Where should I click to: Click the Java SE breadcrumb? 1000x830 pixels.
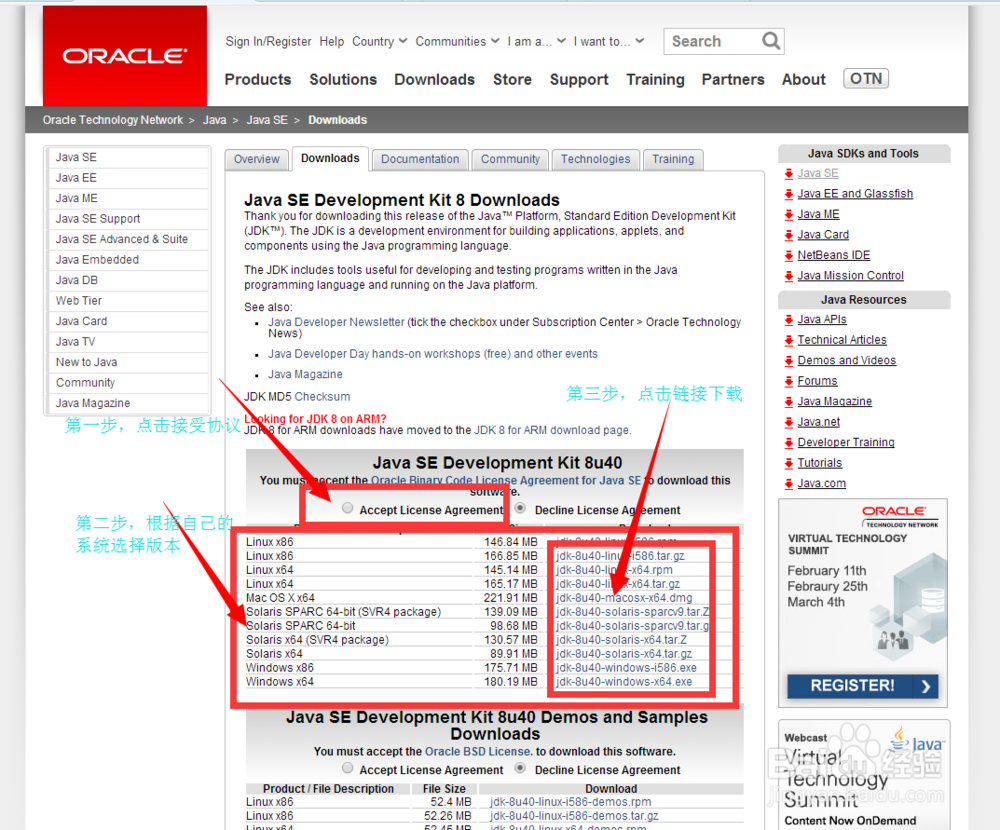pyautogui.click(x=267, y=120)
